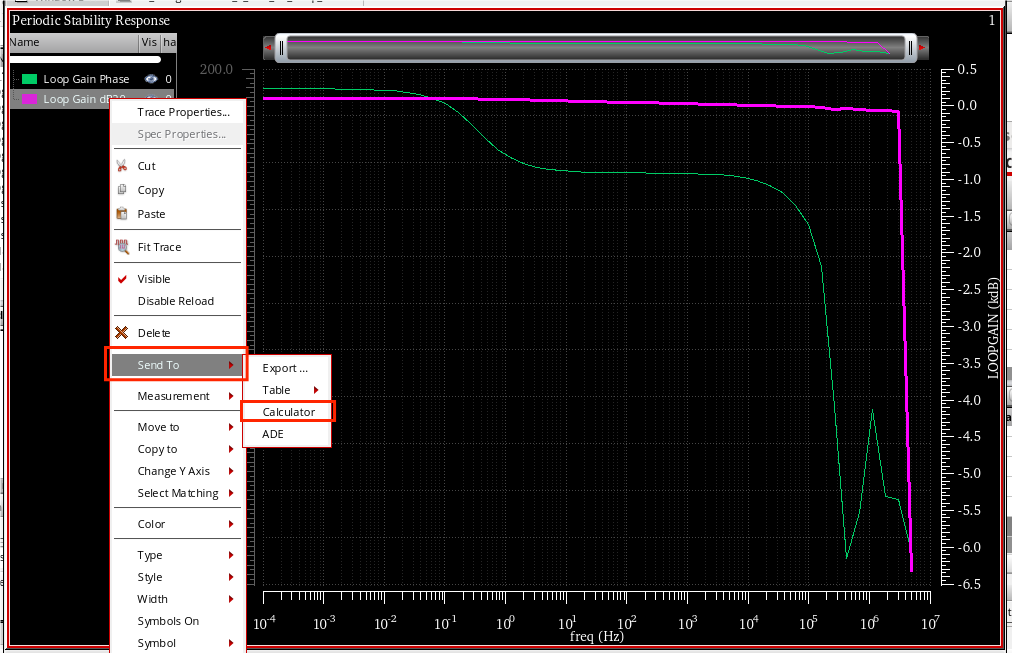Viewport: 1012px width, 653px height.
Task: Toggle visibility of Loop Gain Phase trace
Action: pyautogui.click(x=149, y=79)
